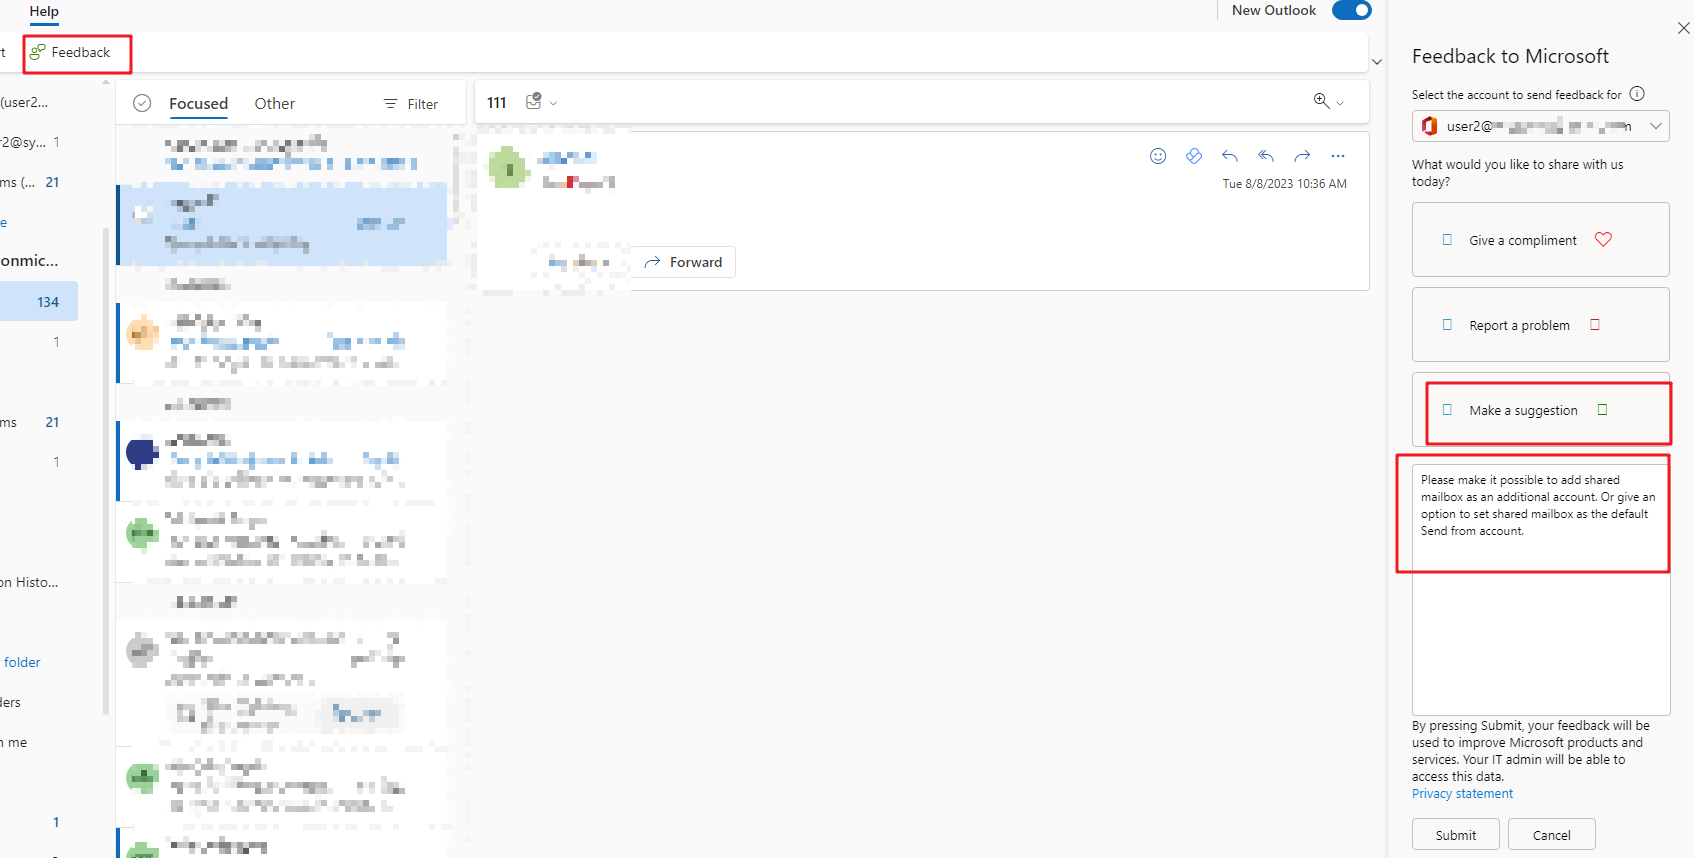The image size is (1694, 858).
Task: Click the subject text '111'
Action: (x=497, y=102)
